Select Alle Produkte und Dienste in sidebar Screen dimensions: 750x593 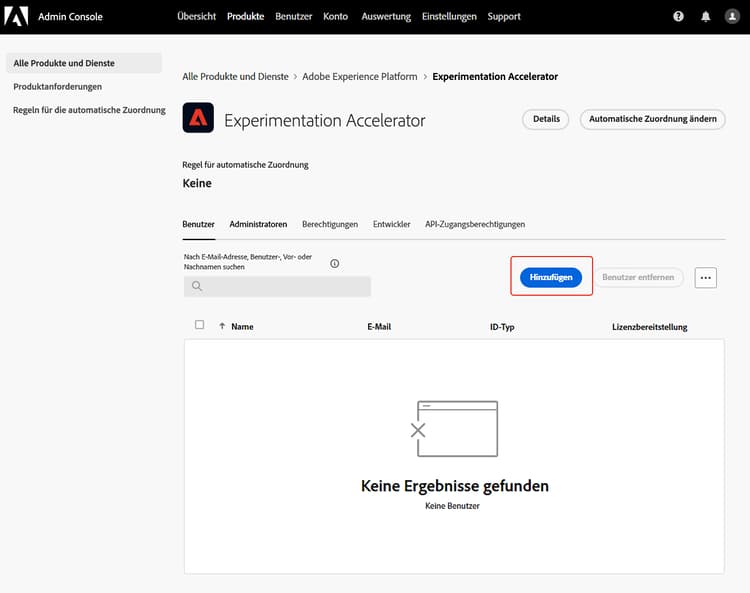(84, 63)
